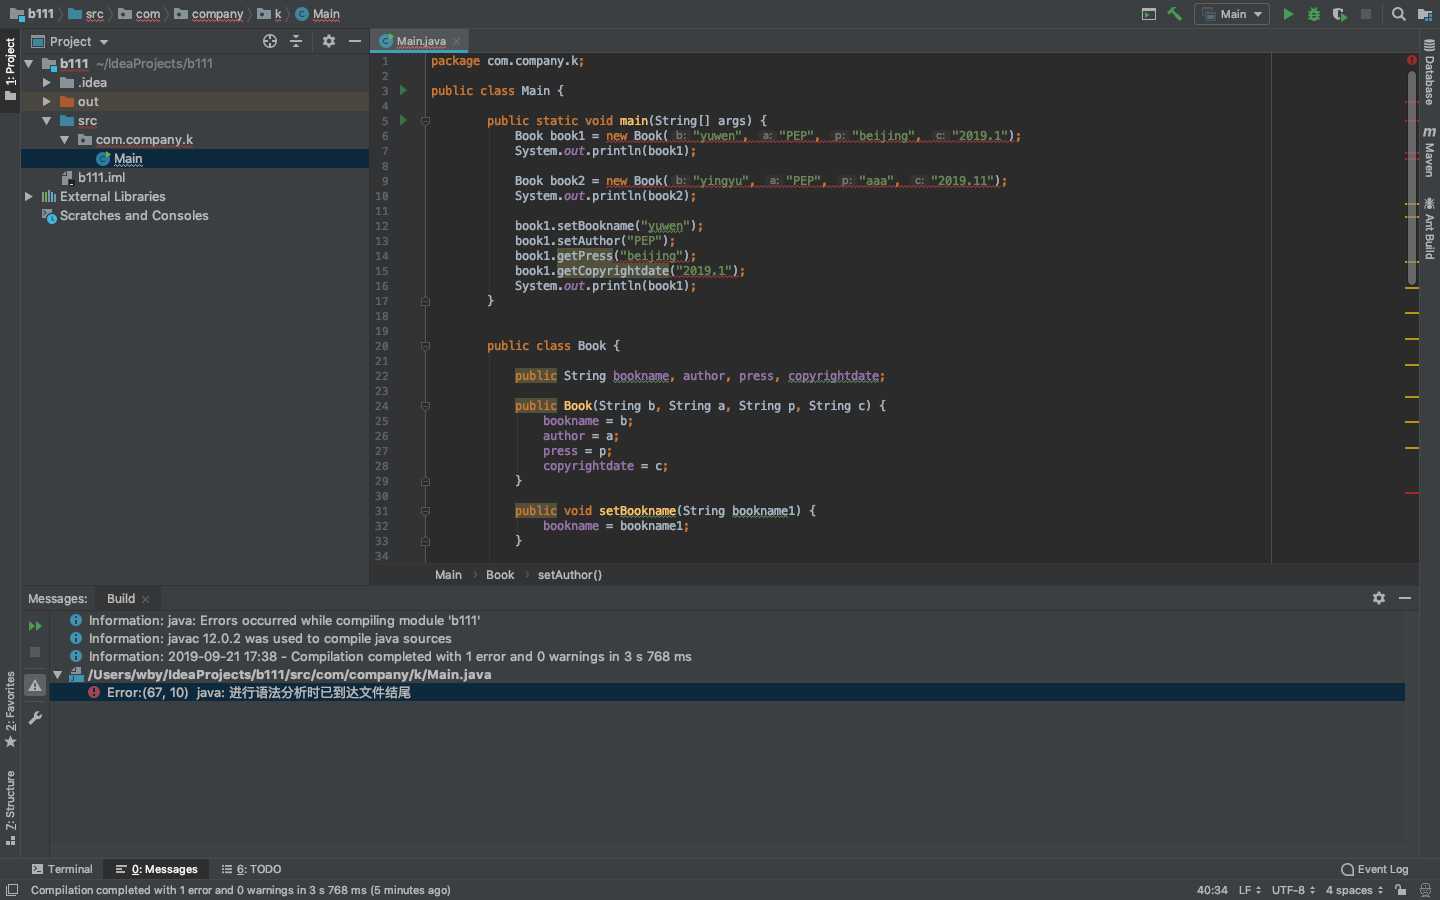This screenshot has width=1440, height=900.
Task: Select Main class in project tree
Action: [x=128, y=158]
